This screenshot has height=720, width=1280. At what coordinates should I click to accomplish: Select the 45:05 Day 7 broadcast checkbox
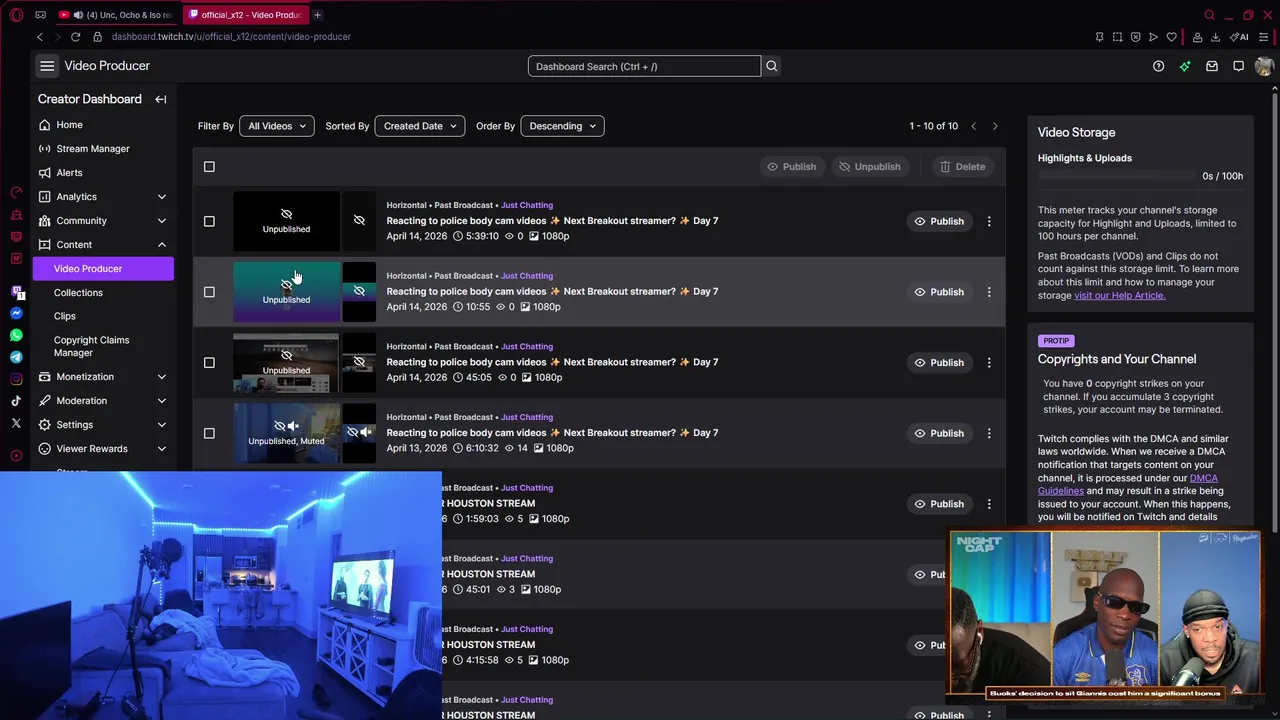pyautogui.click(x=209, y=362)
